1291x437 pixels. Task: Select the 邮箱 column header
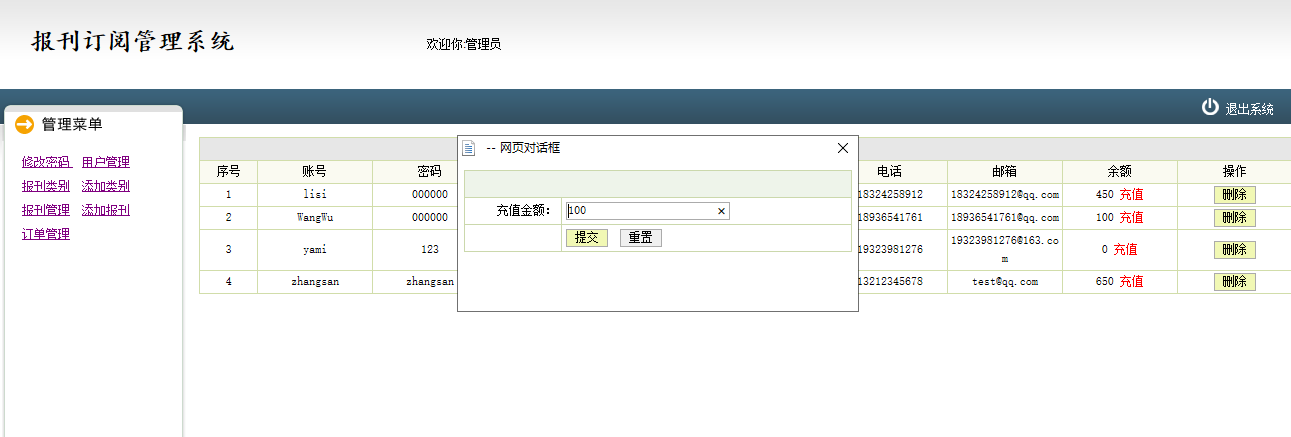(x=1005, y=171)
